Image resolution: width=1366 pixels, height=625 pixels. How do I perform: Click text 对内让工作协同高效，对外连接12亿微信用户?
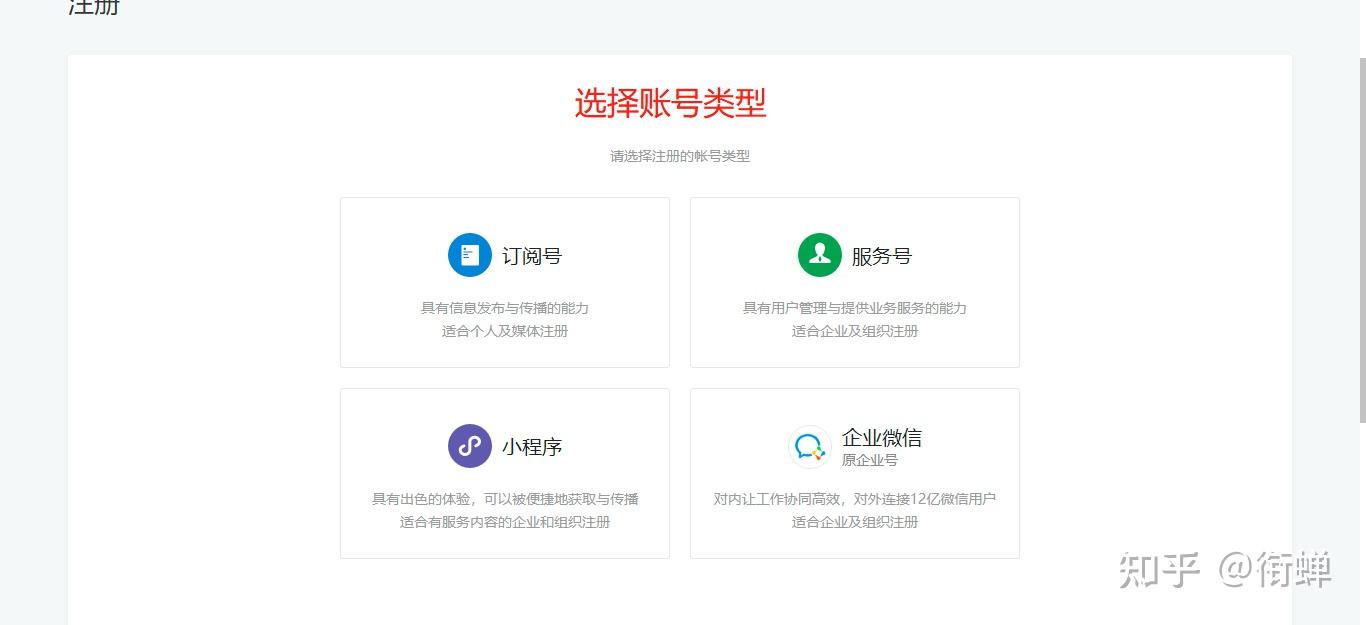[855, 499]
